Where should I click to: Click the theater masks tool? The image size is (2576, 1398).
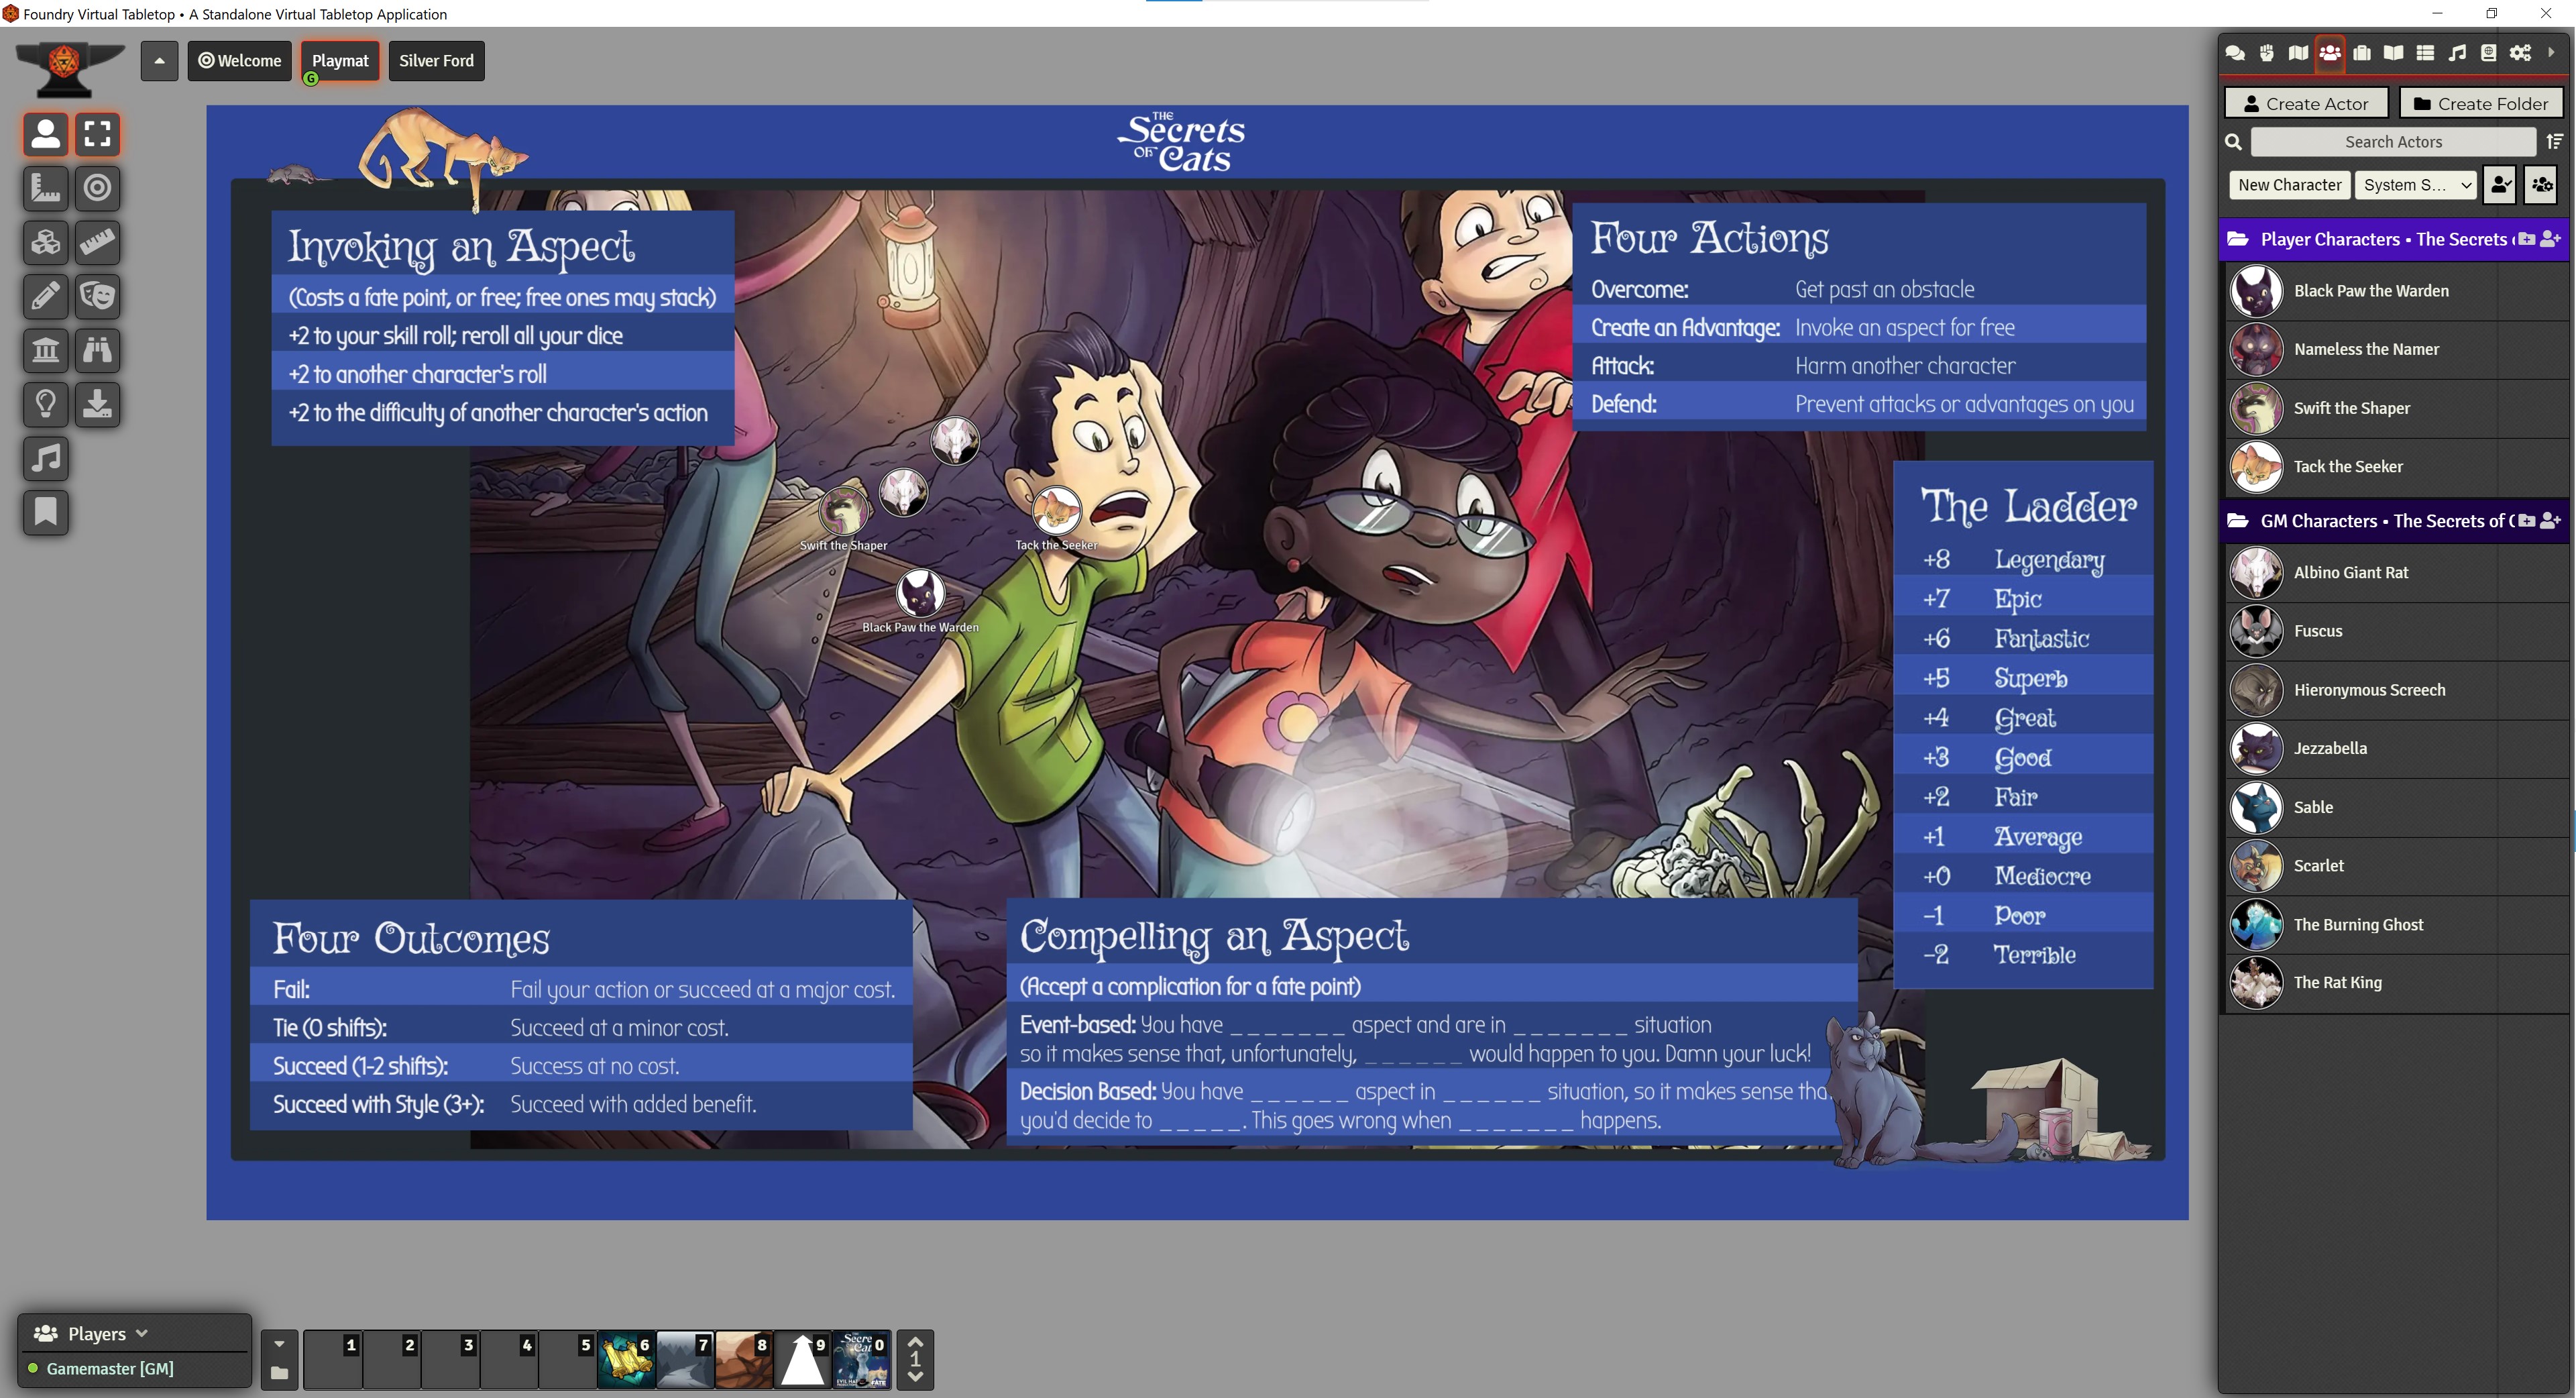[x=98, y=296]
